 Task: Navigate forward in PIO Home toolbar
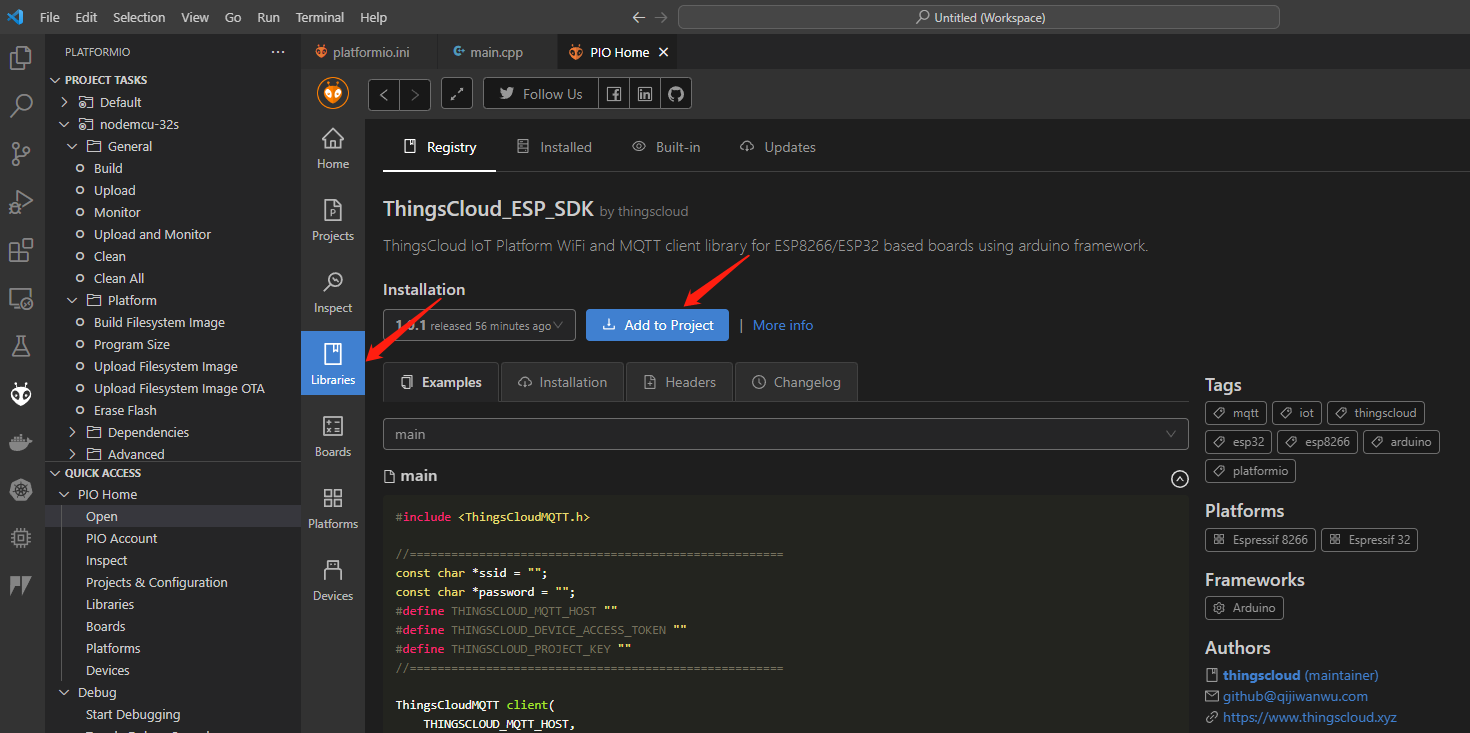(x=415, y=94)
